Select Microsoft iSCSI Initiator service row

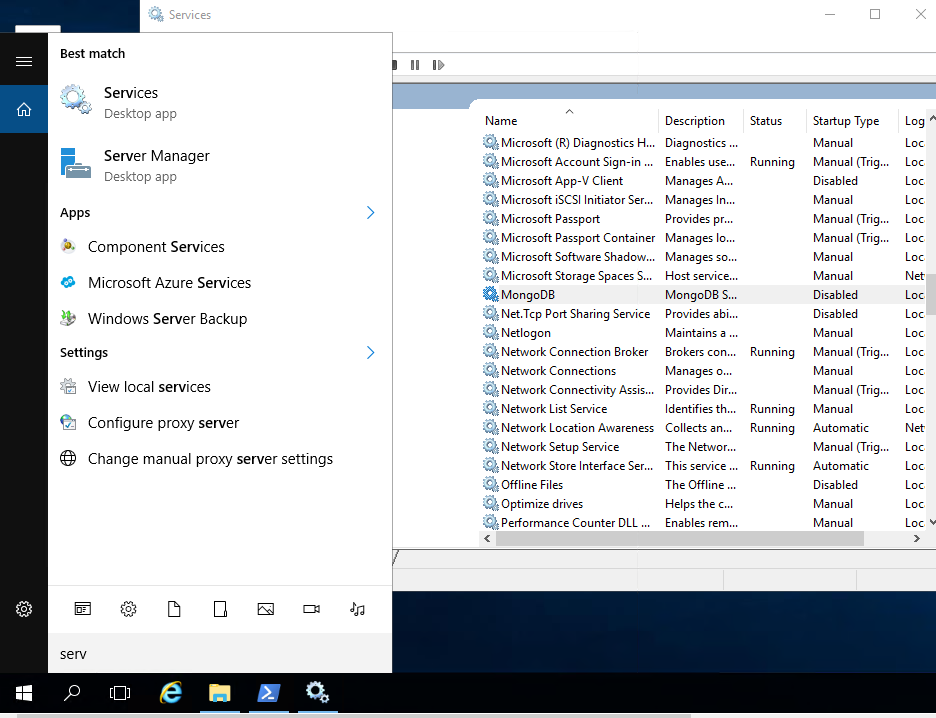point(703,200)
